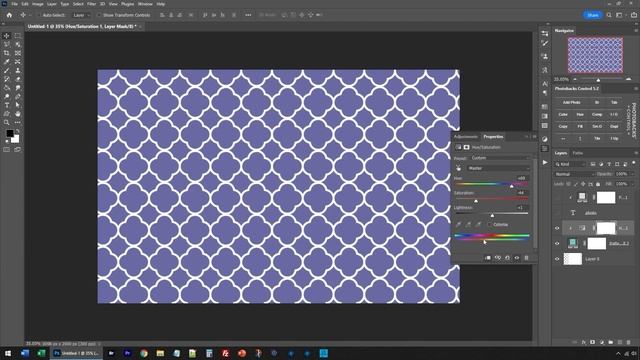The image size is (640, 360).
Task: Open Layers panel flyout menu
Action: click(x=636, y=153)
